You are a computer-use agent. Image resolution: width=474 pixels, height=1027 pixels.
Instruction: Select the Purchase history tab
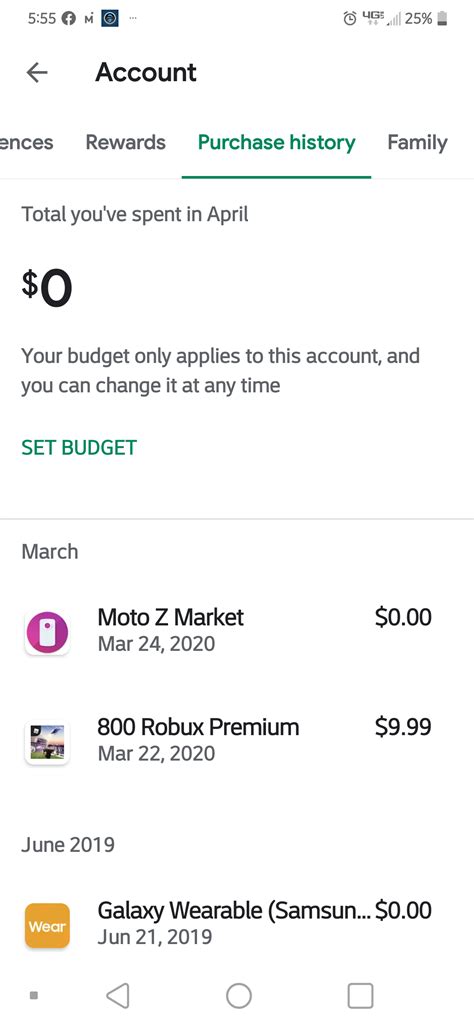276,142
